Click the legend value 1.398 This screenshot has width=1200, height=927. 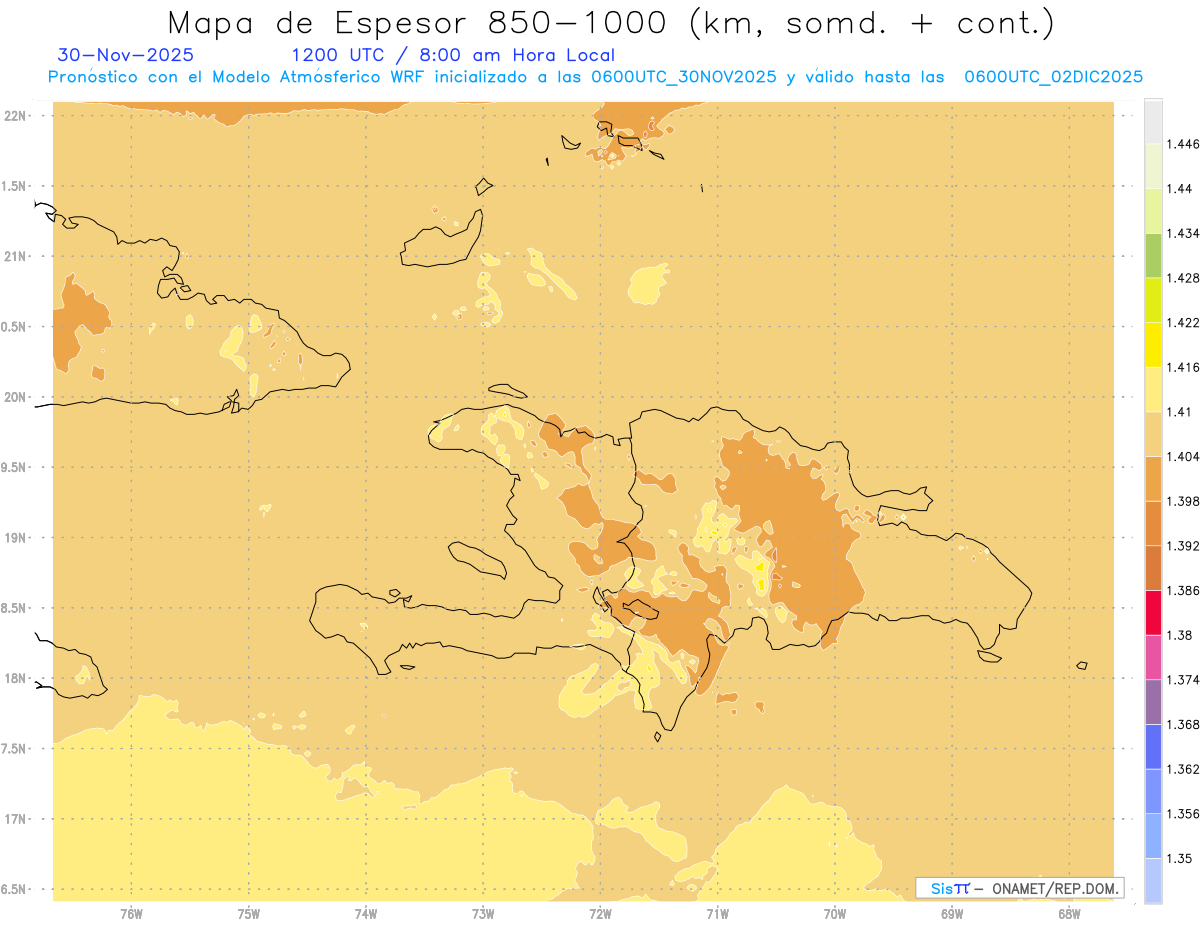[1182, 501]
